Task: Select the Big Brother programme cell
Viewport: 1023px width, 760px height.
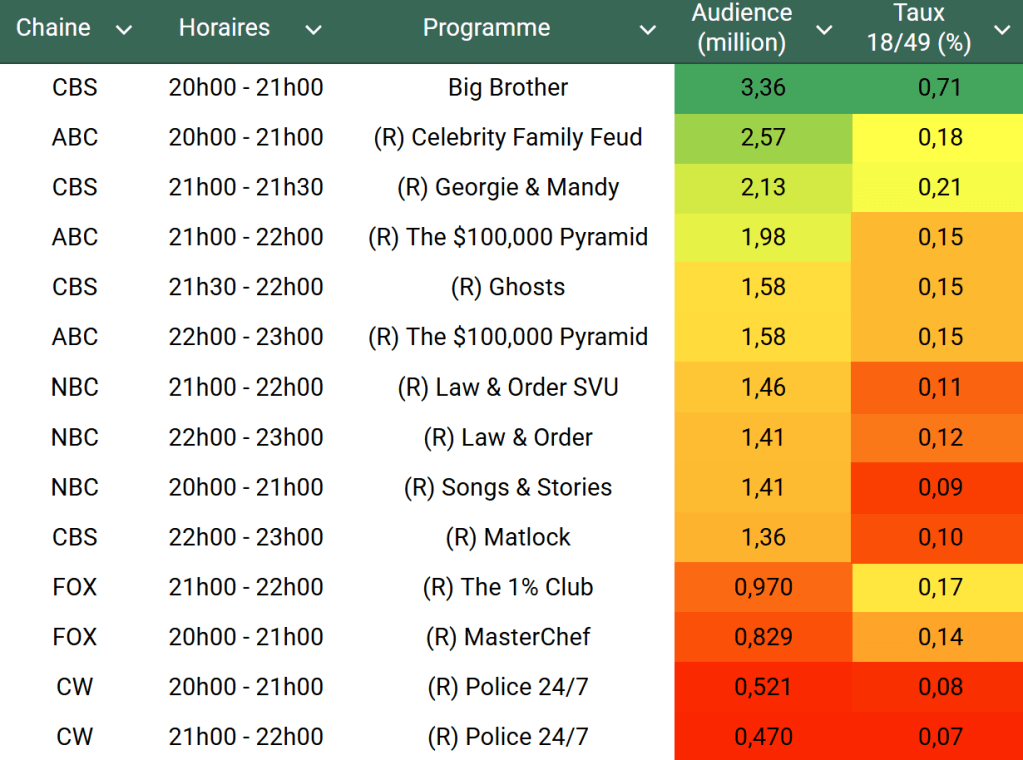Action: pyautogui.click(x=508, y=88)
